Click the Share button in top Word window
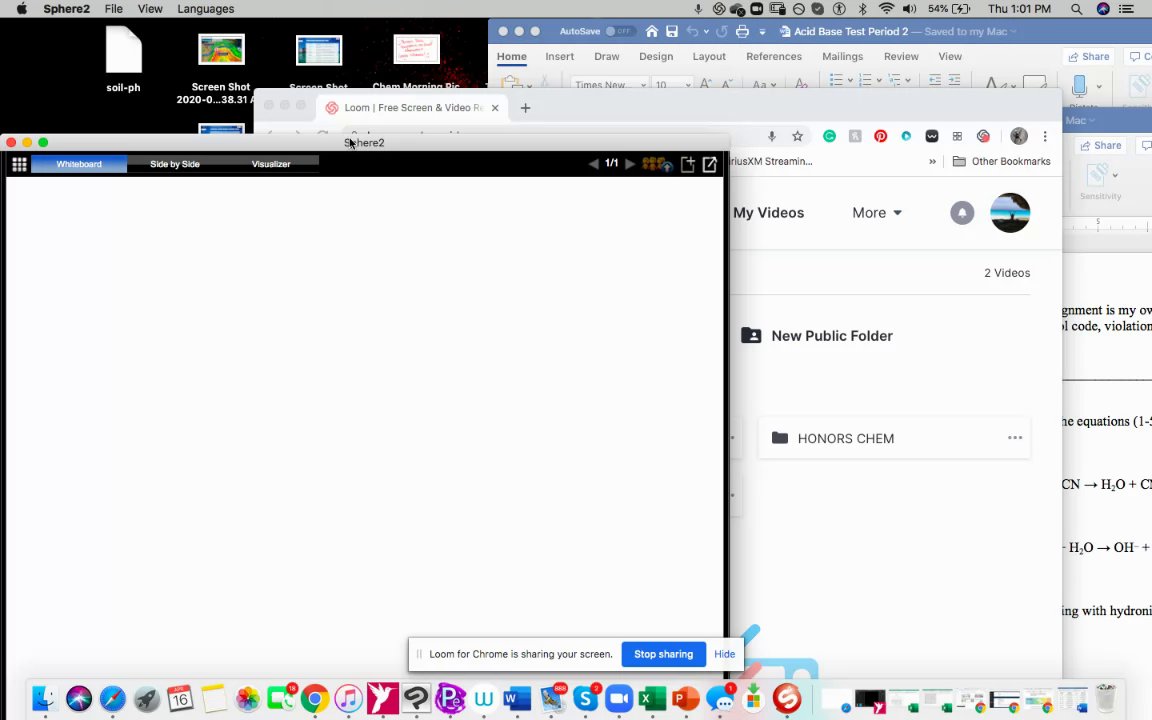Screen dimensions: 1152x720 1089,57
